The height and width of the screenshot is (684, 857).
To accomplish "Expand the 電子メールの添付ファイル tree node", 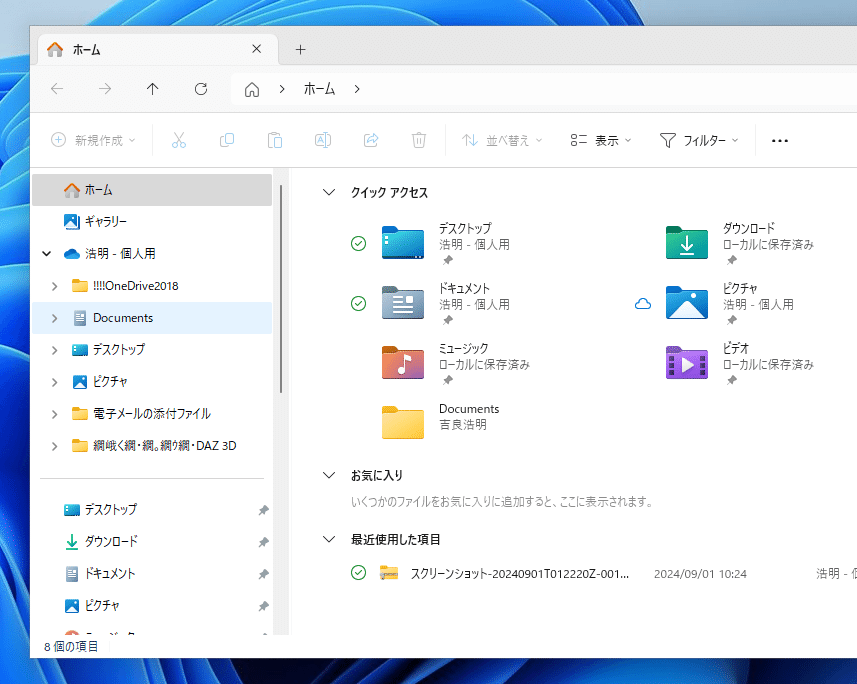I will [55, 414].
